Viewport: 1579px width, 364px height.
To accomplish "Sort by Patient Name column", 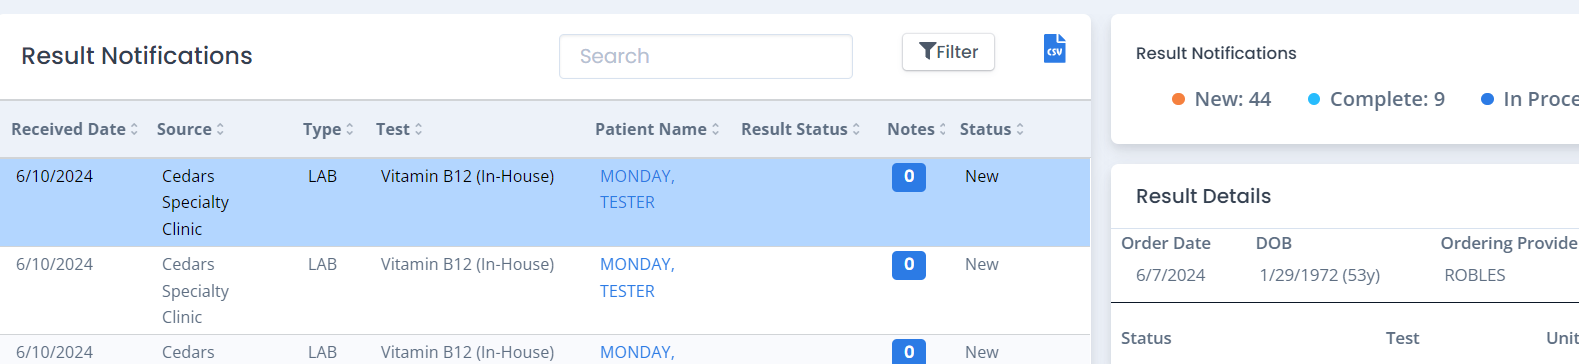I will tap(657, 129).
